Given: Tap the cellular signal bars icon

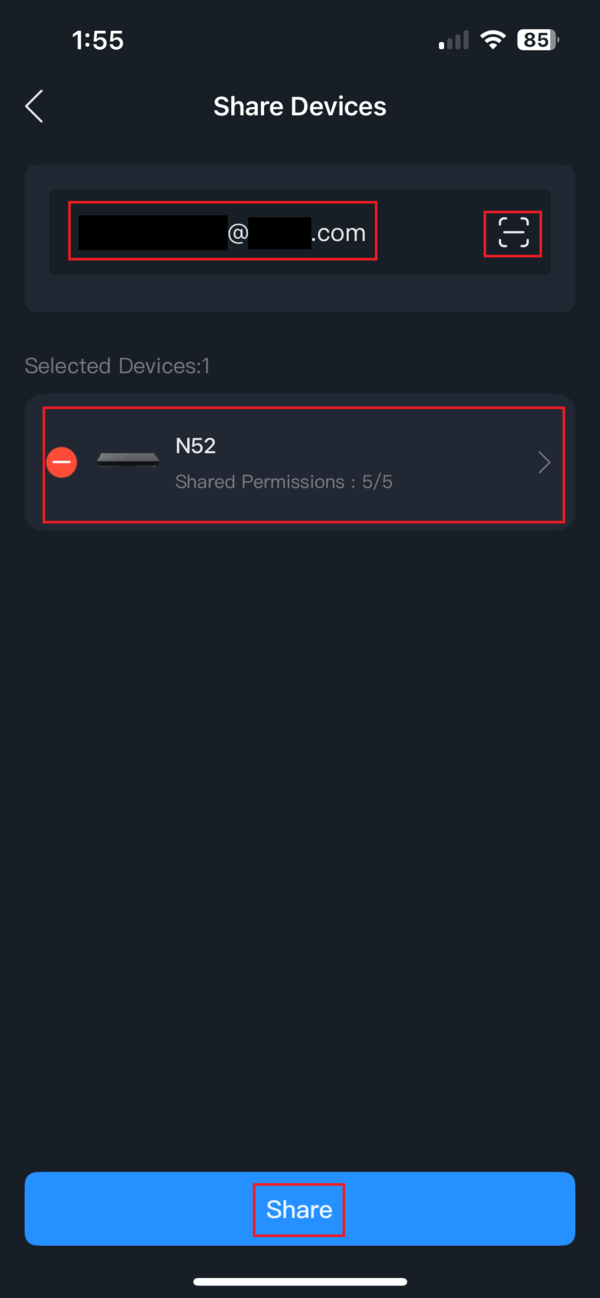Looking at the screenshot, I should 453,41.
